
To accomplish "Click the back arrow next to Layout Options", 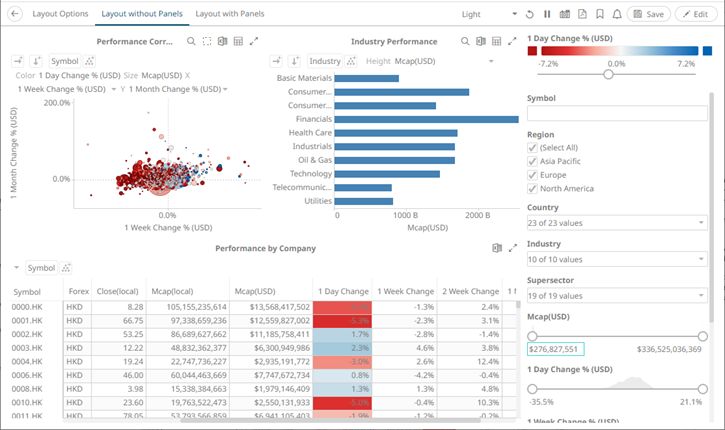I will [16, 14].
